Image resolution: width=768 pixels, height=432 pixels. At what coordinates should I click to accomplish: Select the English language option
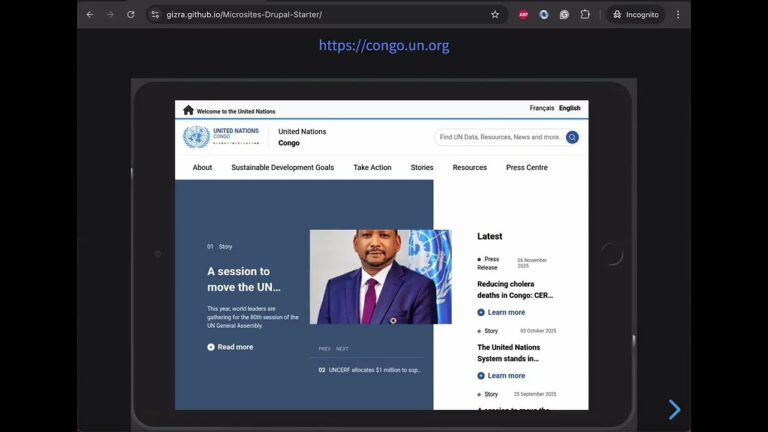point(570,108)
